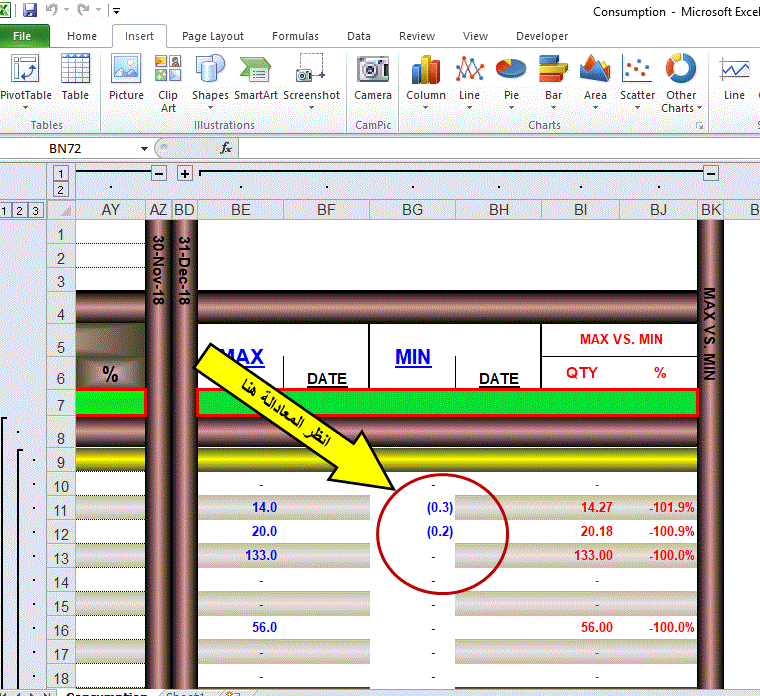
Task: Open the Name Box dropdown
Action: tap(144, 149)
